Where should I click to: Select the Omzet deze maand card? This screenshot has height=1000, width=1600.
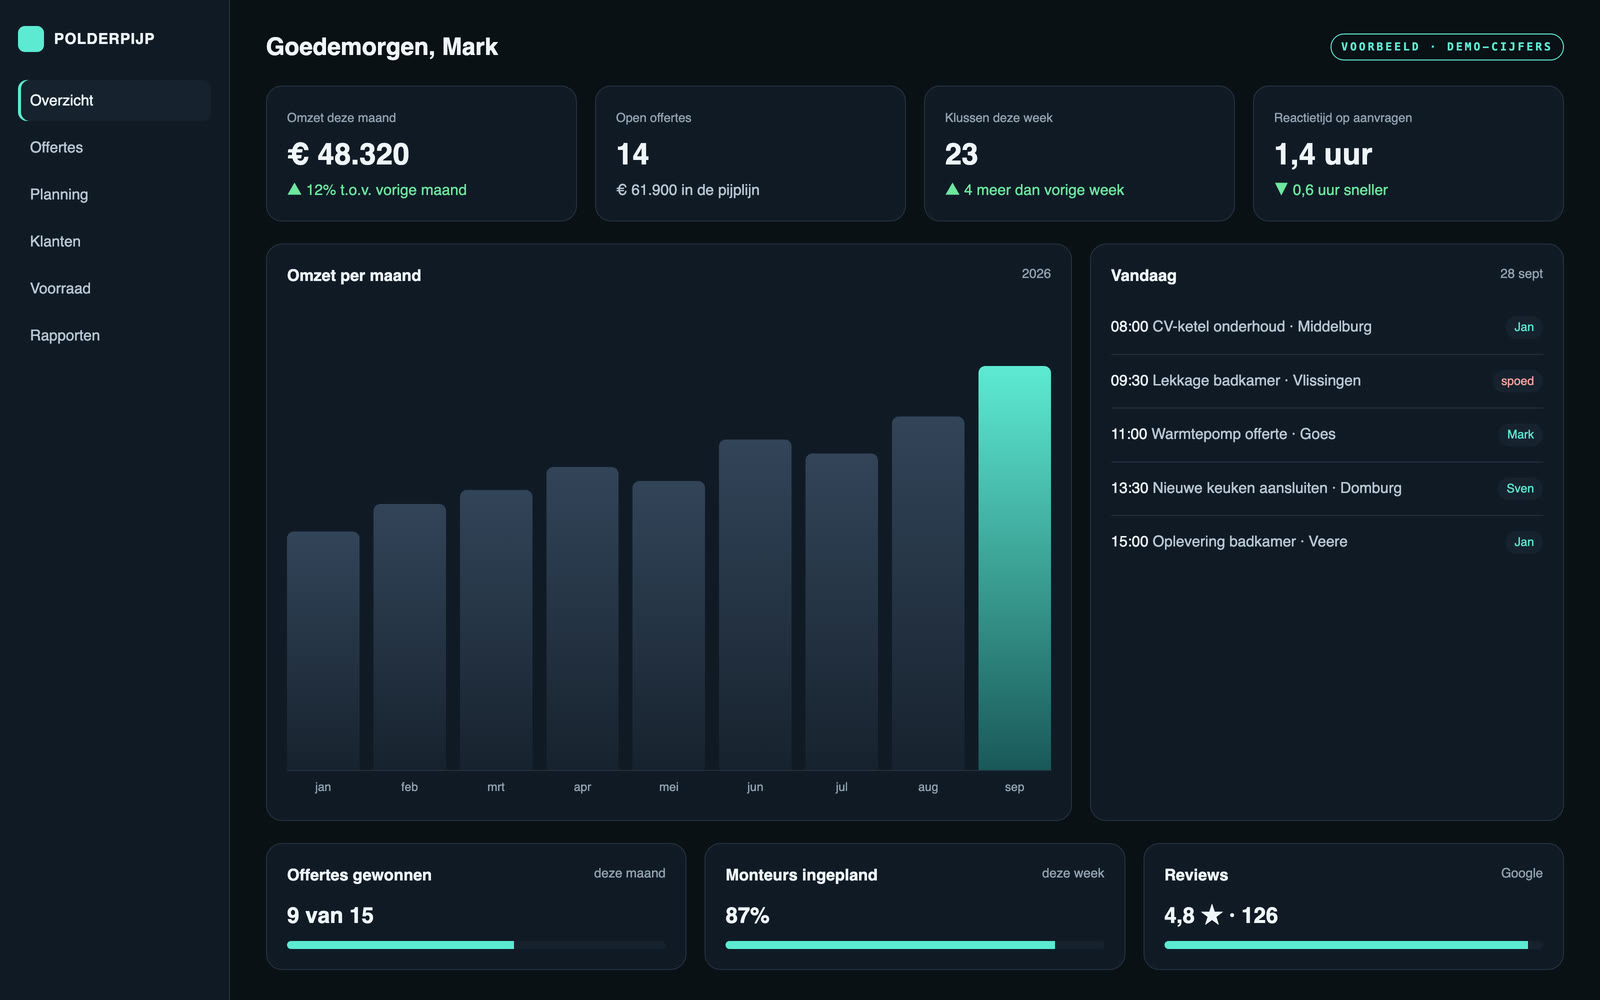click(x=421, y=153)
